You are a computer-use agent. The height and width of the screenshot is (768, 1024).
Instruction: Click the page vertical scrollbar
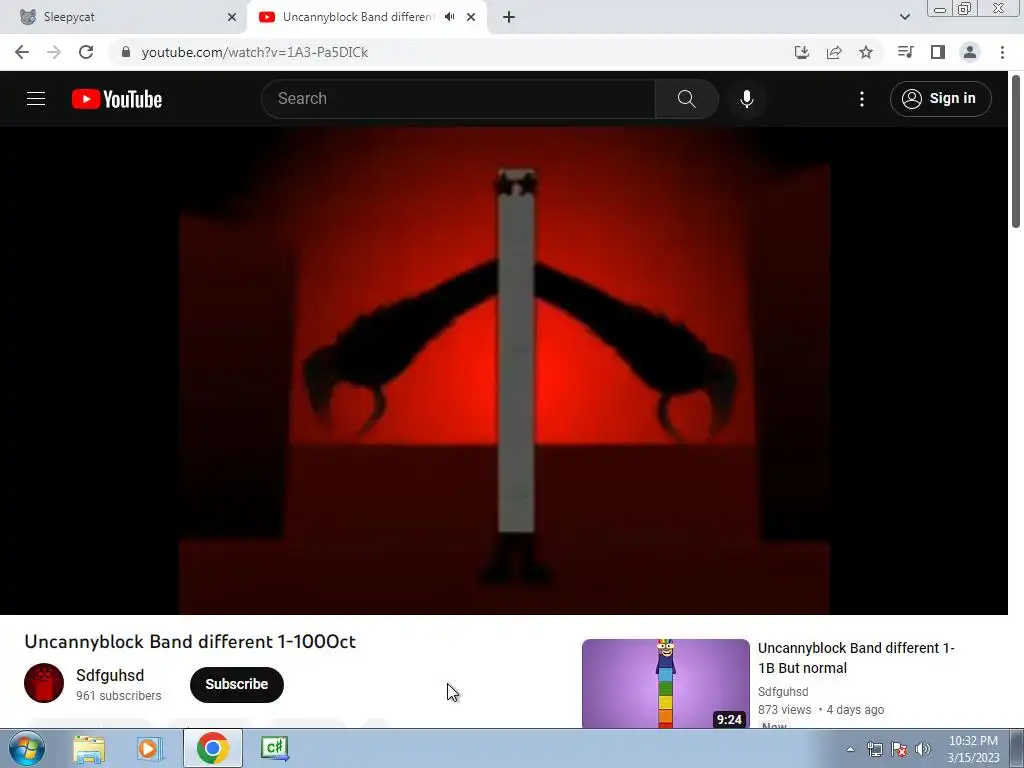[x=1016, y=152]
